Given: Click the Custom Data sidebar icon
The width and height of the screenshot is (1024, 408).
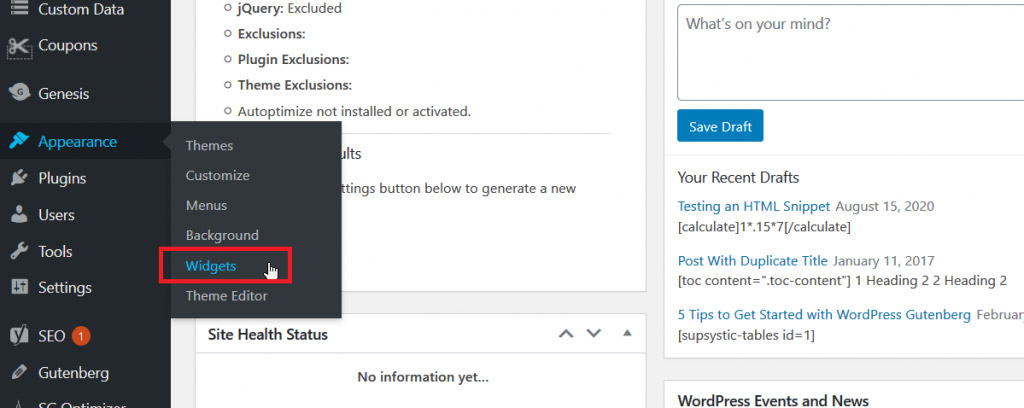Looking at the screenshot, I should pos(19,9).
